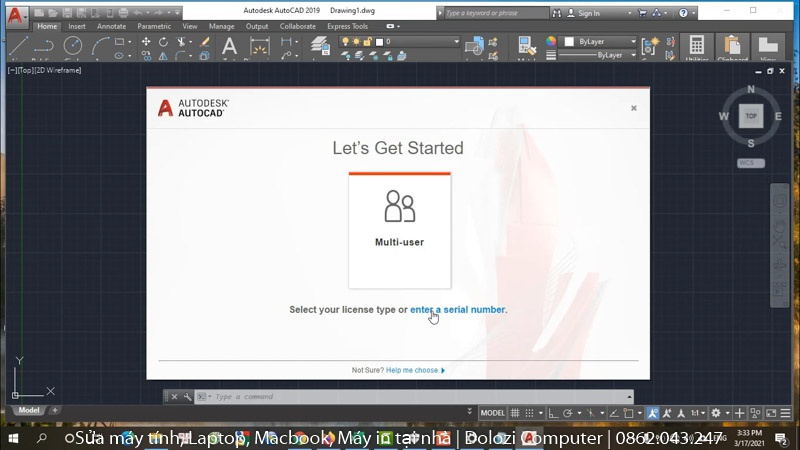Open the Windows Start menu
The height and width of the screenshot is (450, 800).
13,438
